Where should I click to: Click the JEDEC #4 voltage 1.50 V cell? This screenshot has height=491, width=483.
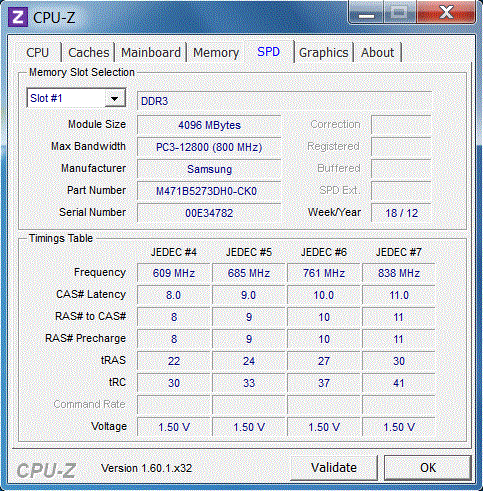tap(174, 427)
